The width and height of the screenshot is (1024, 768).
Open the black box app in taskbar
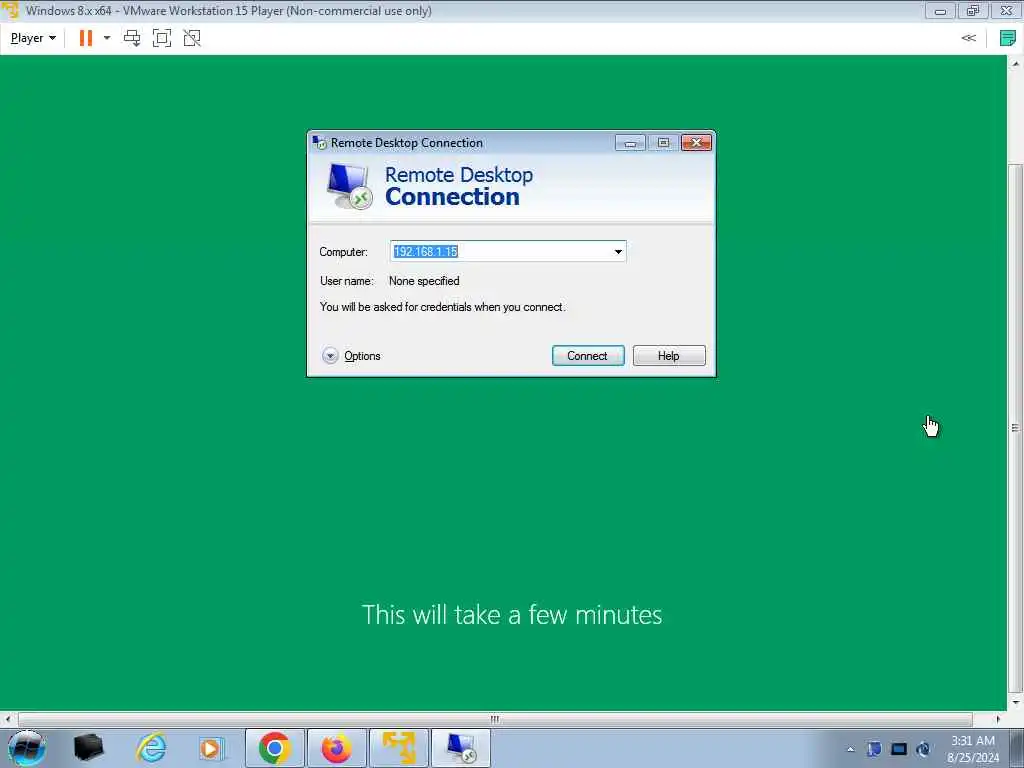[x=89, y=748]
